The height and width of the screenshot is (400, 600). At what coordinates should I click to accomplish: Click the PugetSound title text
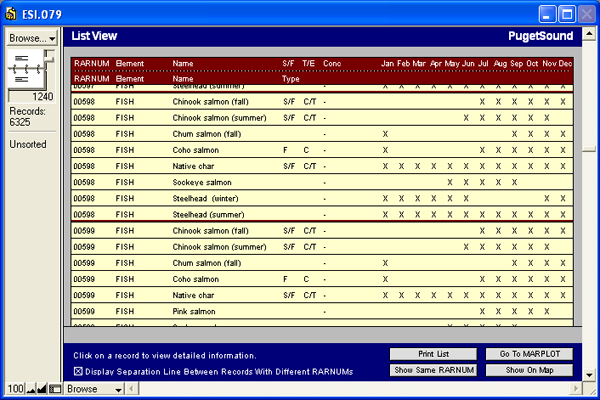(540, 36)
